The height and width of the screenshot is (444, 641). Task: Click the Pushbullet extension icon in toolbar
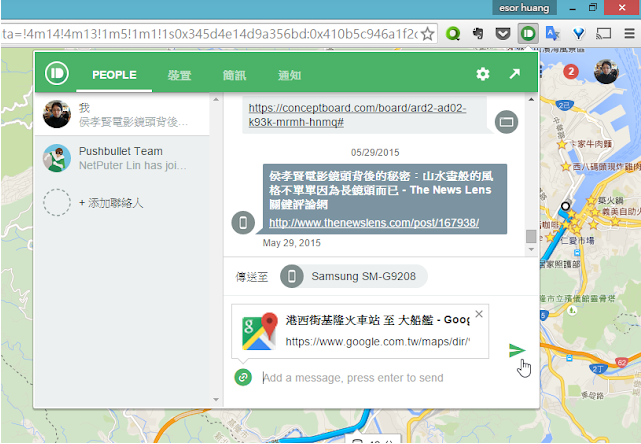(x=528, y=33)
